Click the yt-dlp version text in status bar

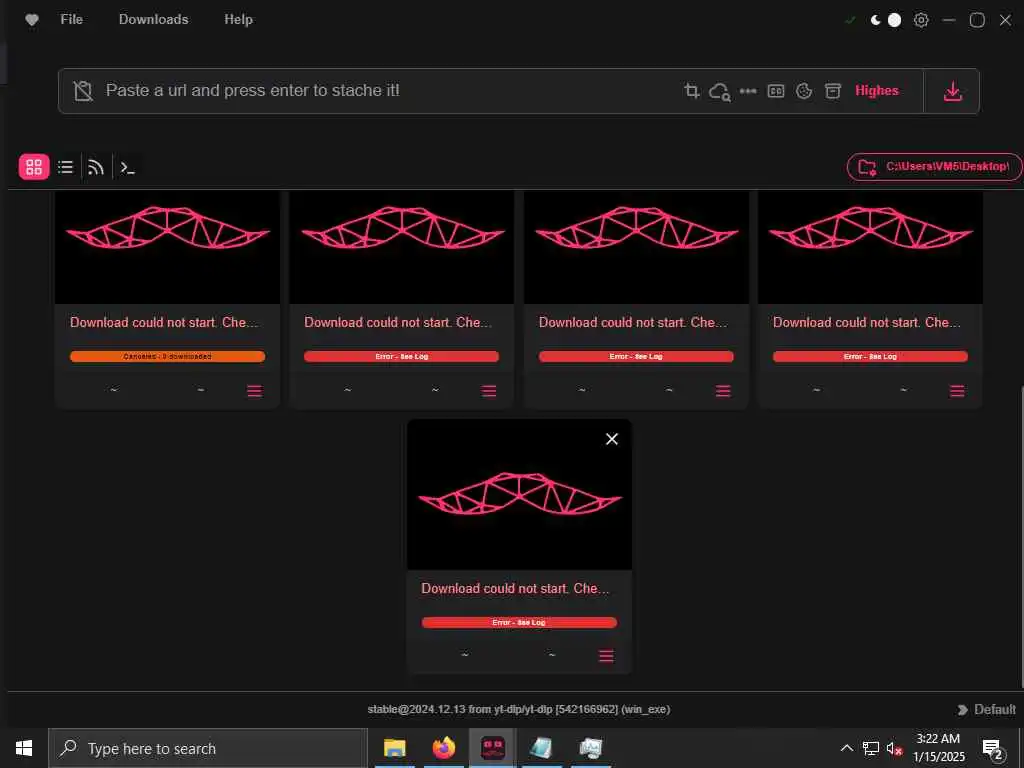[x=519, y=709]
